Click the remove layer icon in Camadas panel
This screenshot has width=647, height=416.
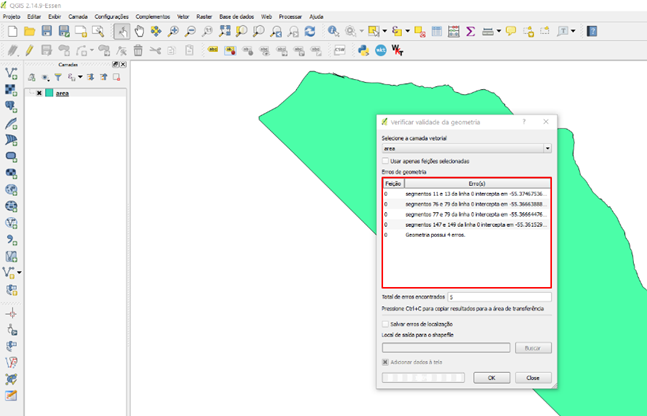(x=117, y=77)
